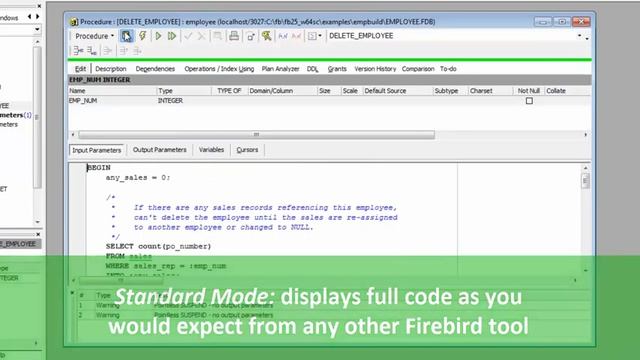Click the second greyed text-case icon
640x360 pixels.
pyautogui.click(x=296, y=36)
